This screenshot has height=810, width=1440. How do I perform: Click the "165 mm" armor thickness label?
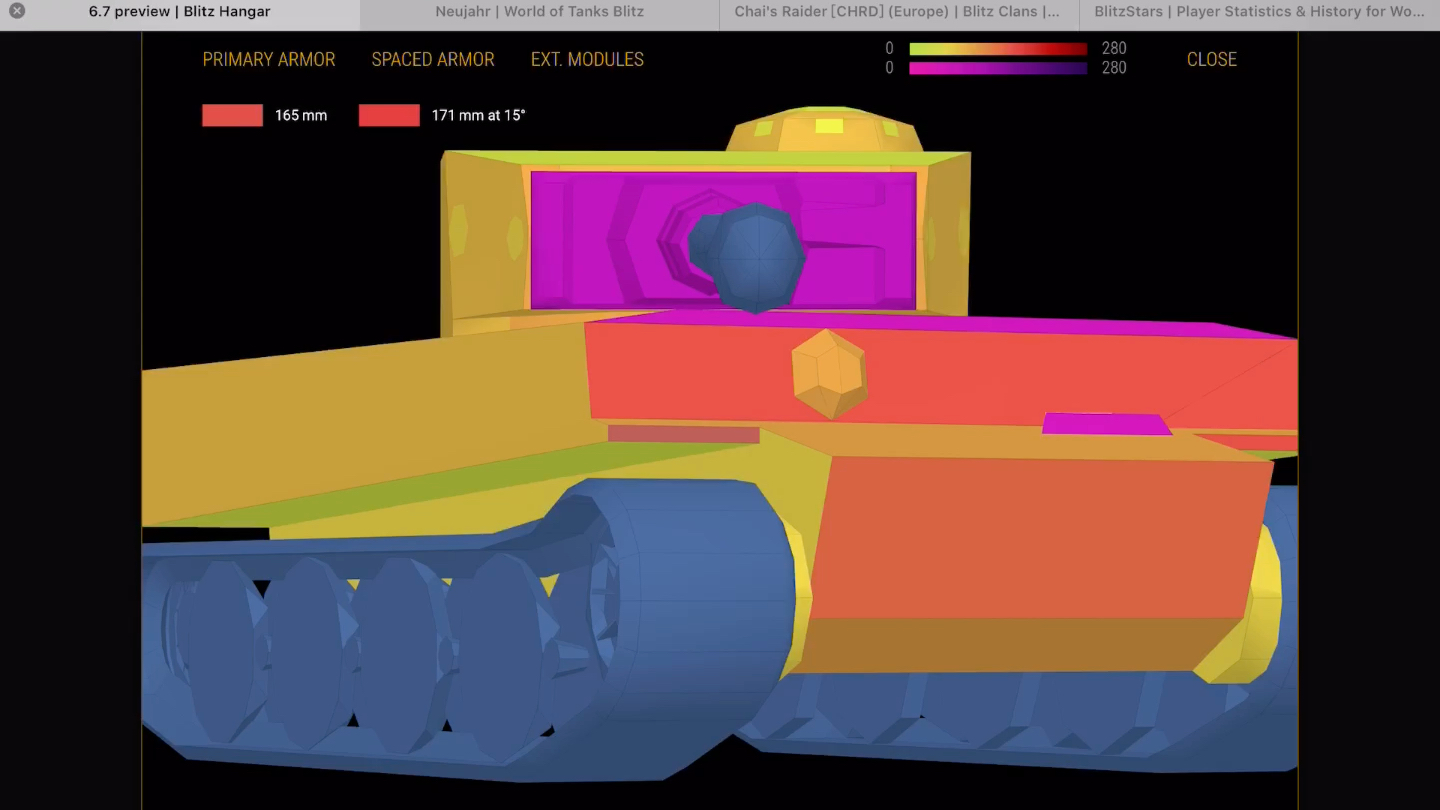point(301,115)
